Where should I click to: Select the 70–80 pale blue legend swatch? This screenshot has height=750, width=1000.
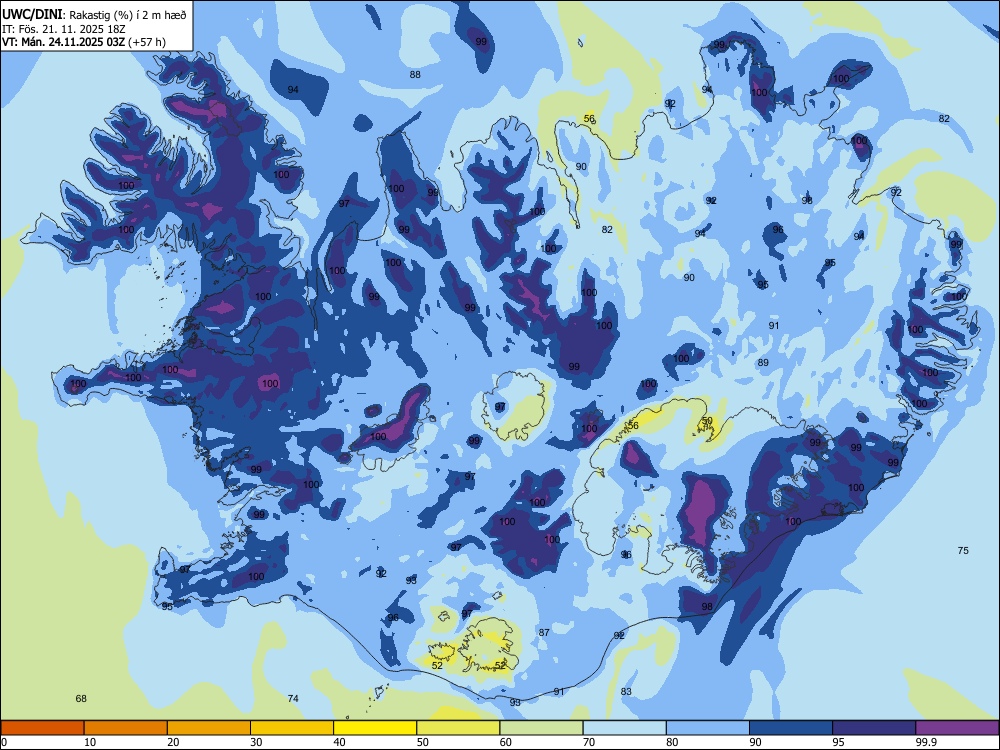coord(624,728)
